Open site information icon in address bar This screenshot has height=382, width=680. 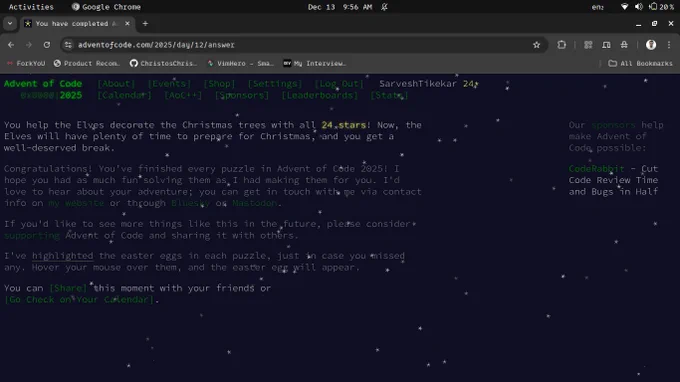68,45
